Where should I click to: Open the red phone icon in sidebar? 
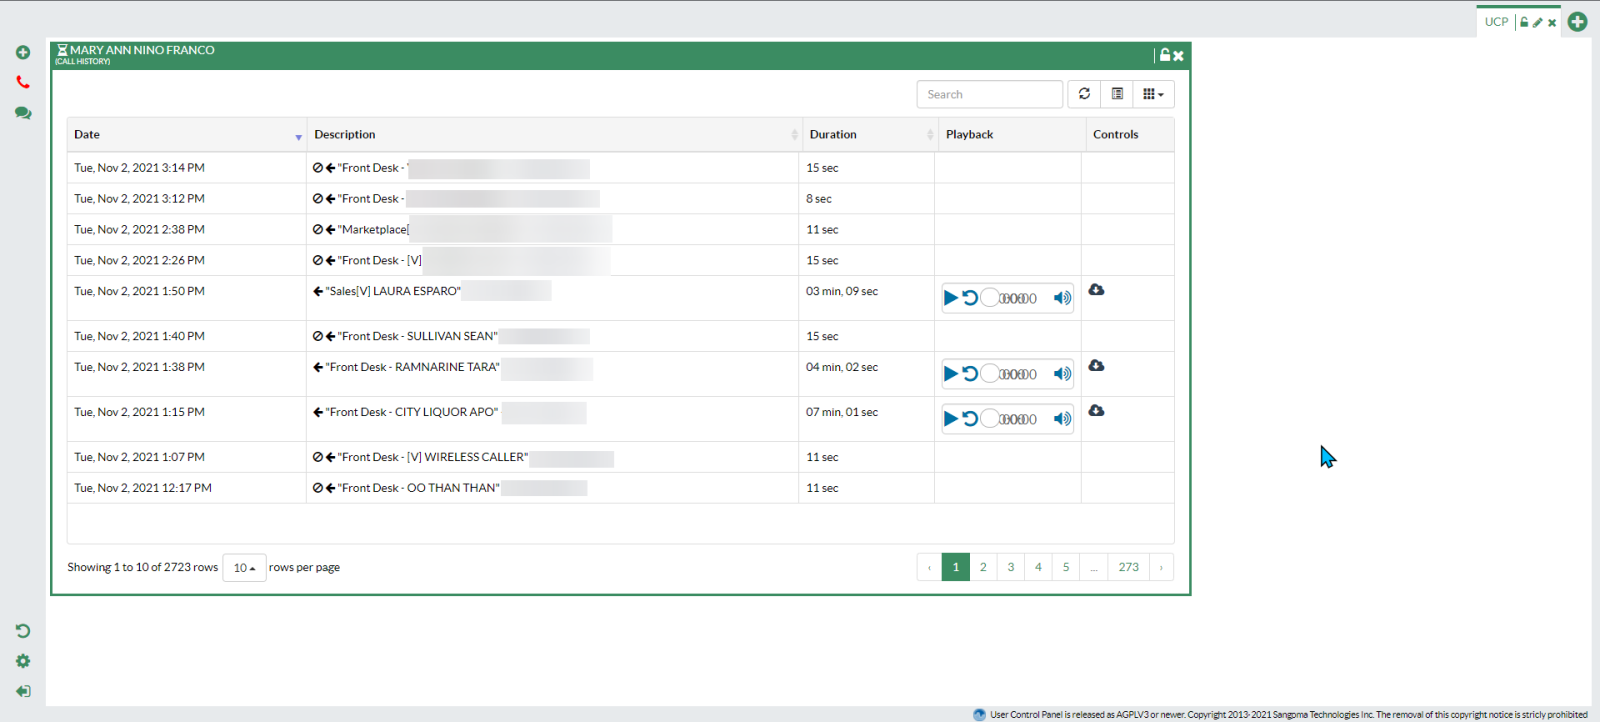23,82
